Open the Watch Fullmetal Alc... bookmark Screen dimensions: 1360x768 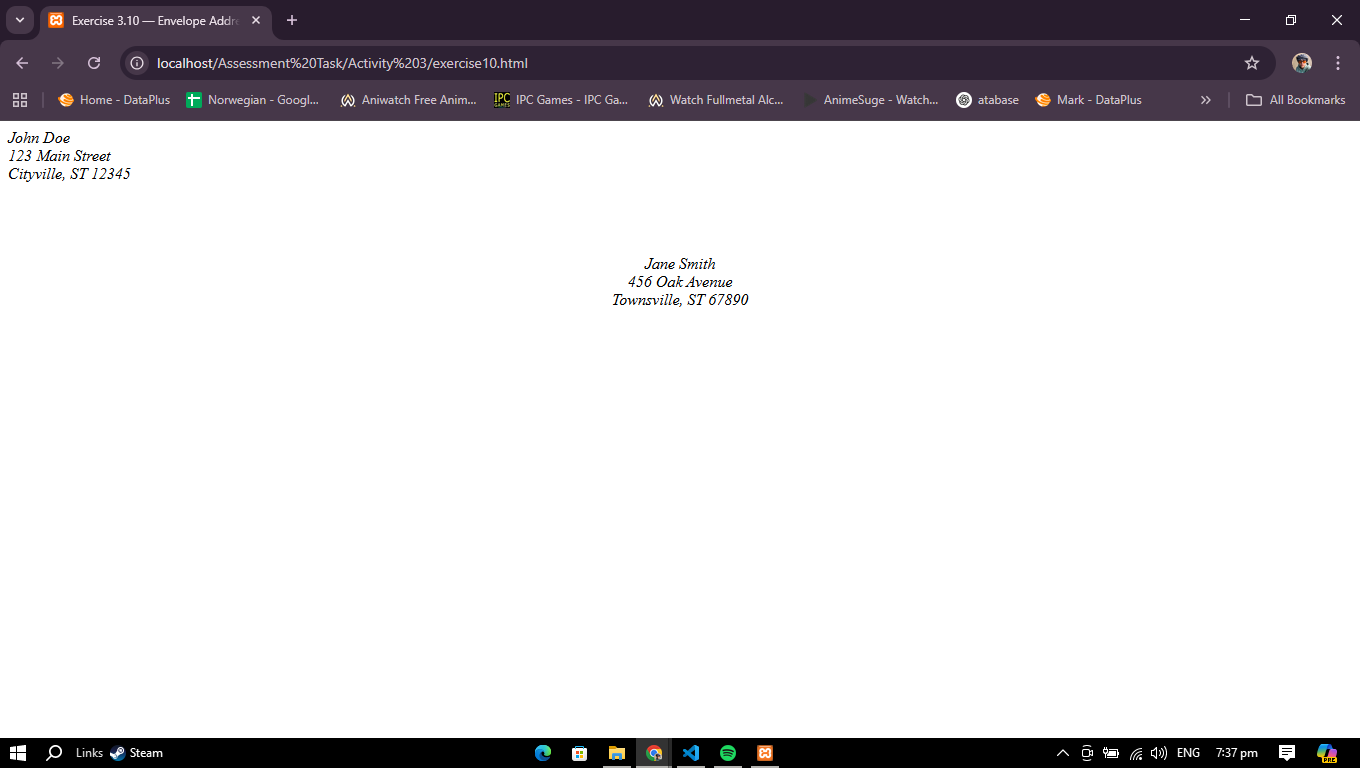[x=716, y=100]
